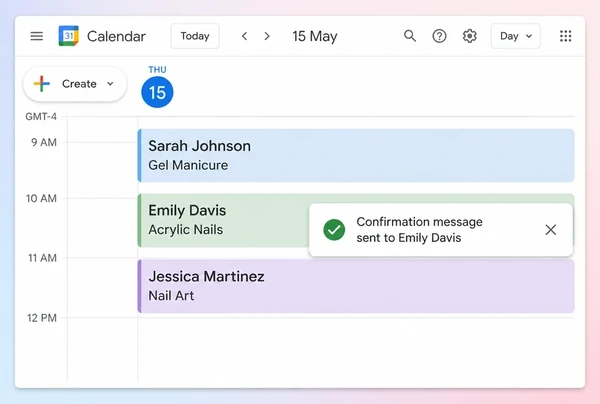600x404 pixels.
Task: Click the Confirmation message sent text
Action: point(419,230)
